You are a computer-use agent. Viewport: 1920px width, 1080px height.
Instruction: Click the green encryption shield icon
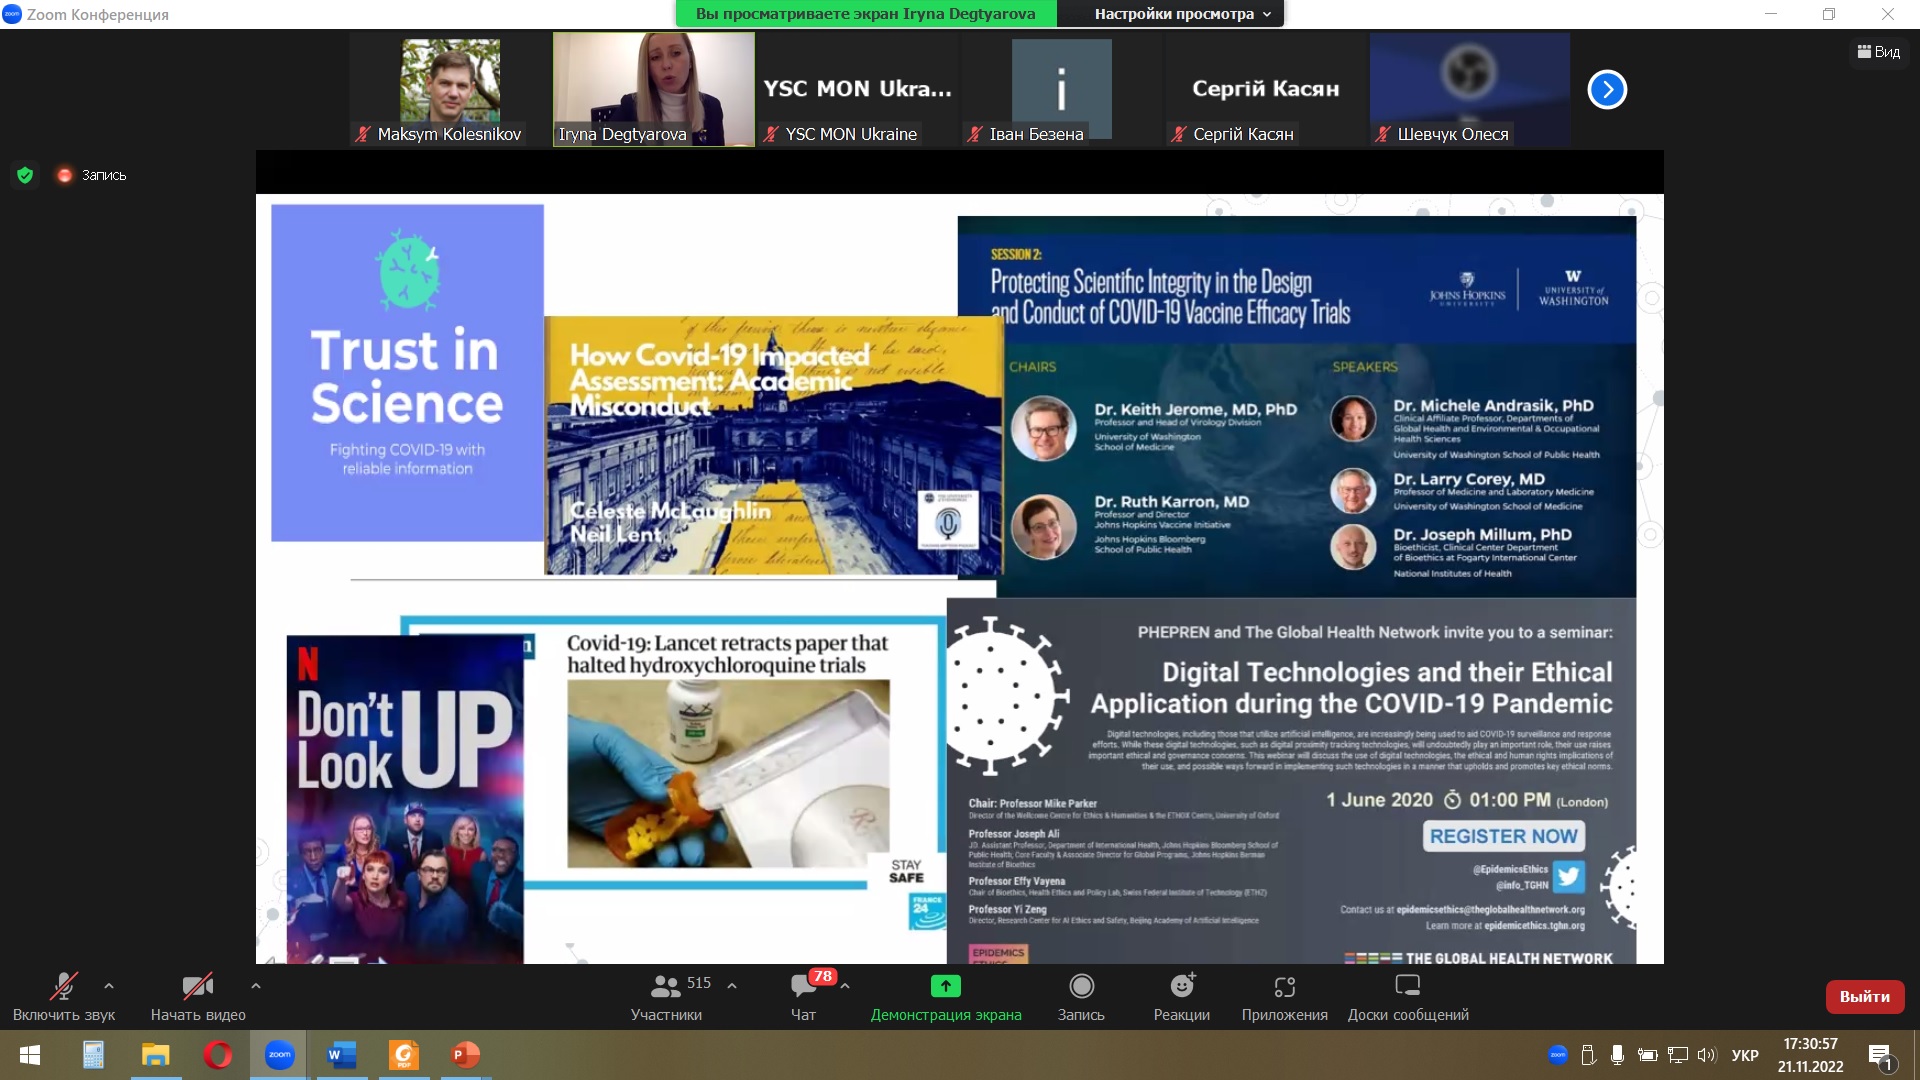coord(25,175)
